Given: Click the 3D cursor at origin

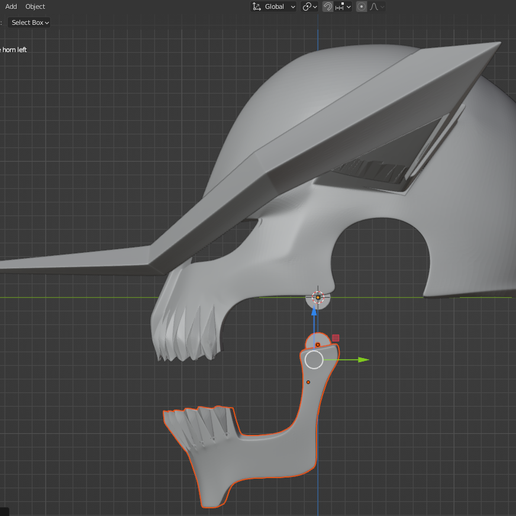Looking at the screenshot, I should point(318,297).
